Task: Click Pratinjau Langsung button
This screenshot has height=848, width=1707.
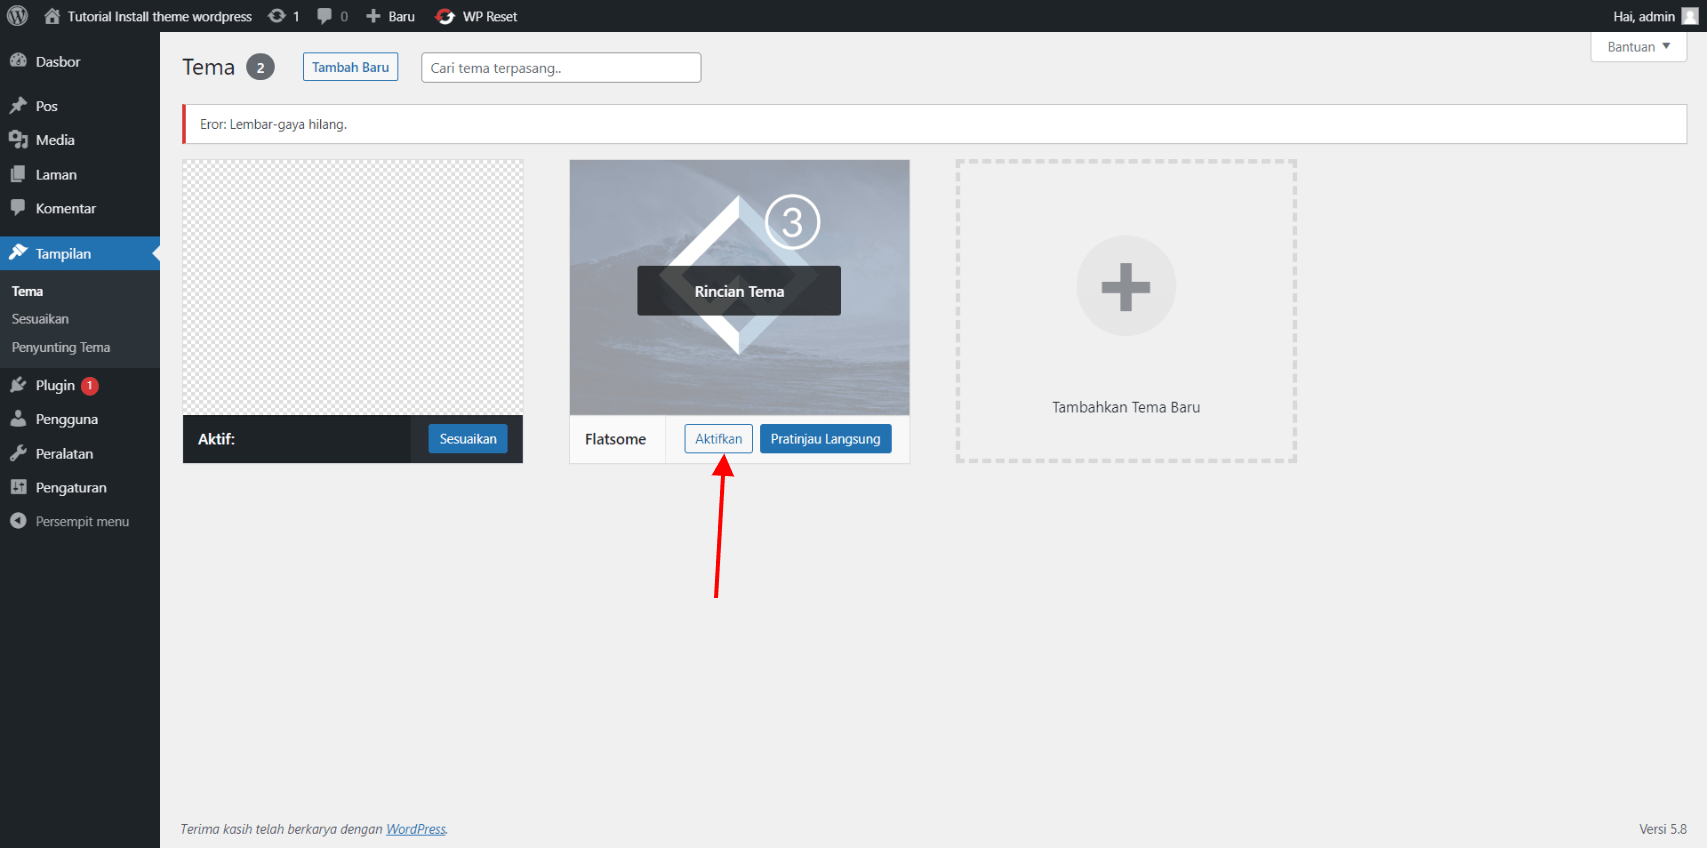Action: click(x=825, y=439)
